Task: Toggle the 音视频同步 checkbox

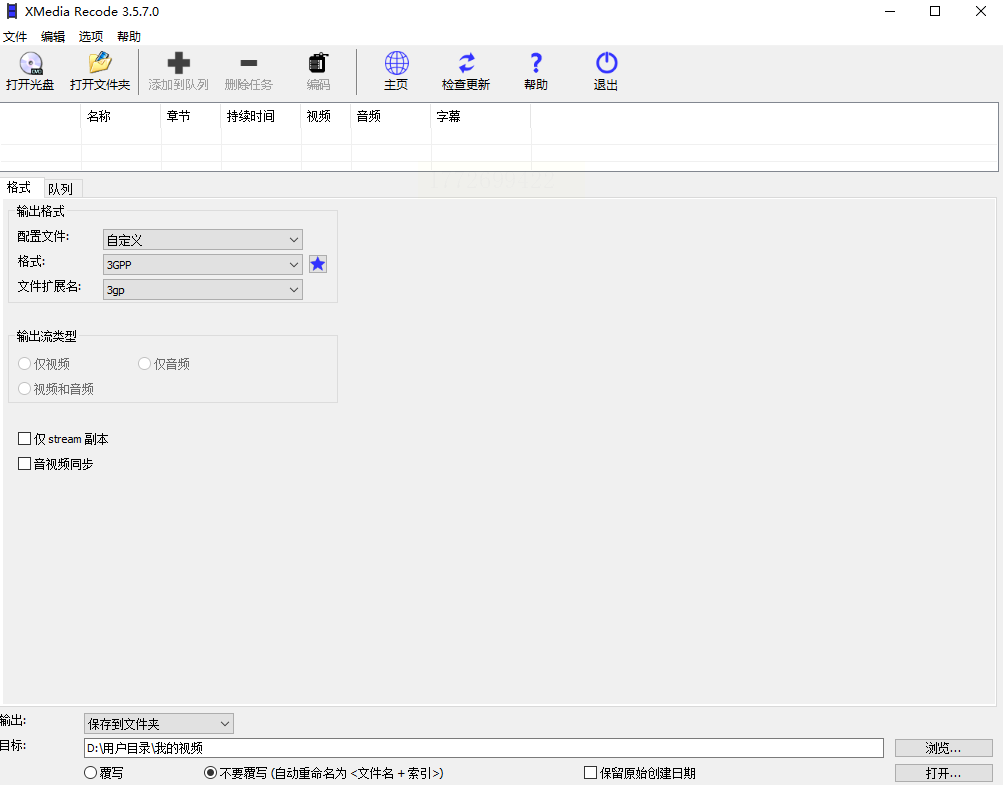Action: click(x=25, y=464)
